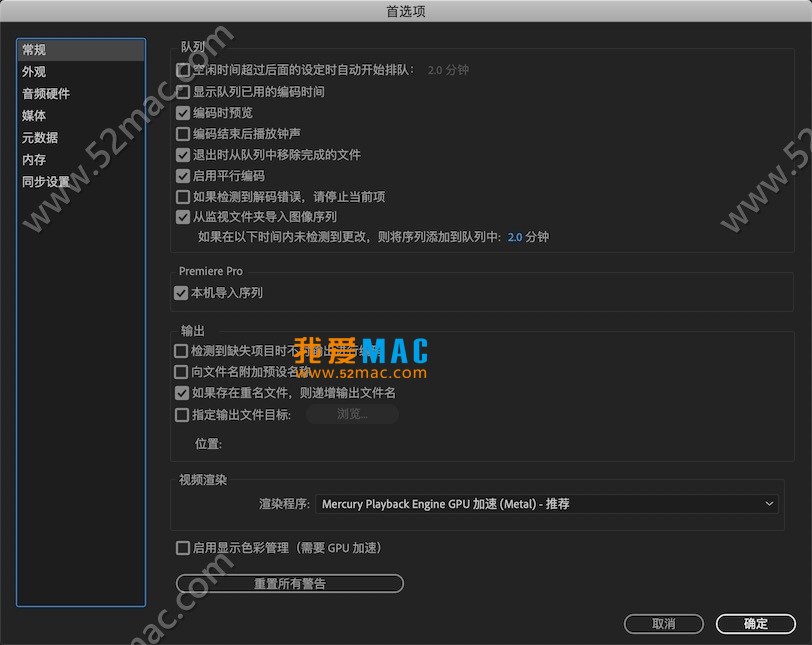
Task: Check 检测到缺失项目时 output option
Action: coord(181,351)
